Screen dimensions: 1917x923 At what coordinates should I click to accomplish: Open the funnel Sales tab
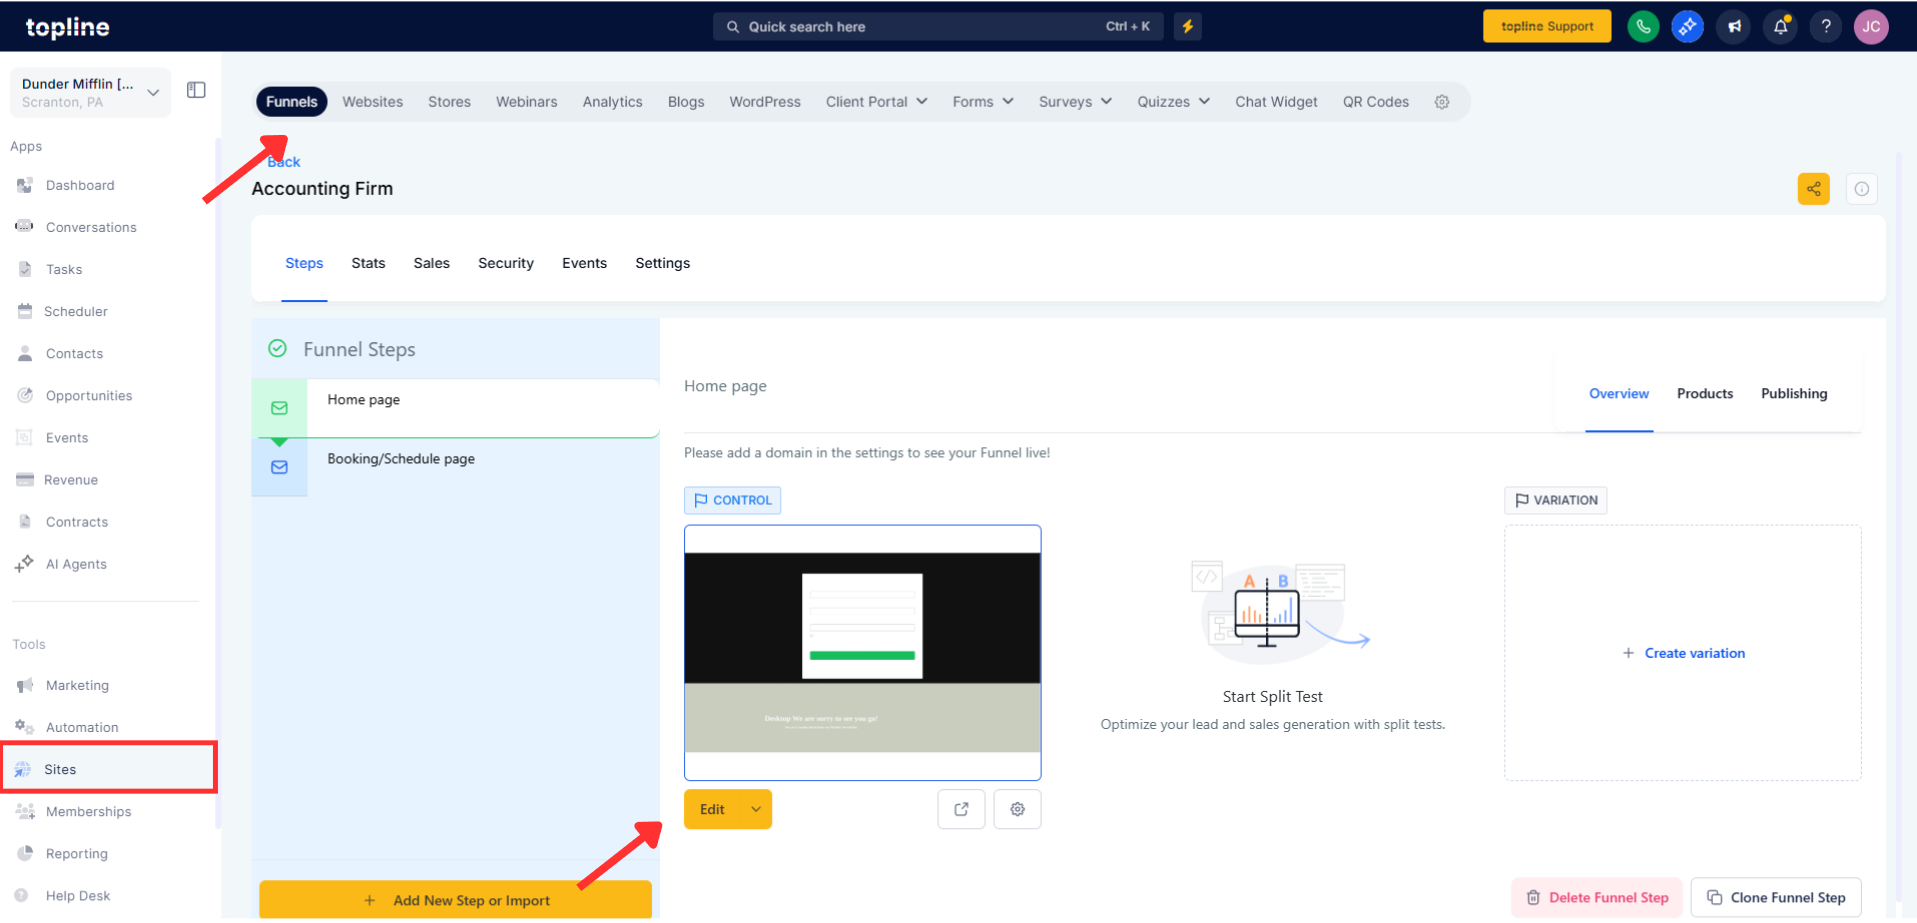(432, 263)
